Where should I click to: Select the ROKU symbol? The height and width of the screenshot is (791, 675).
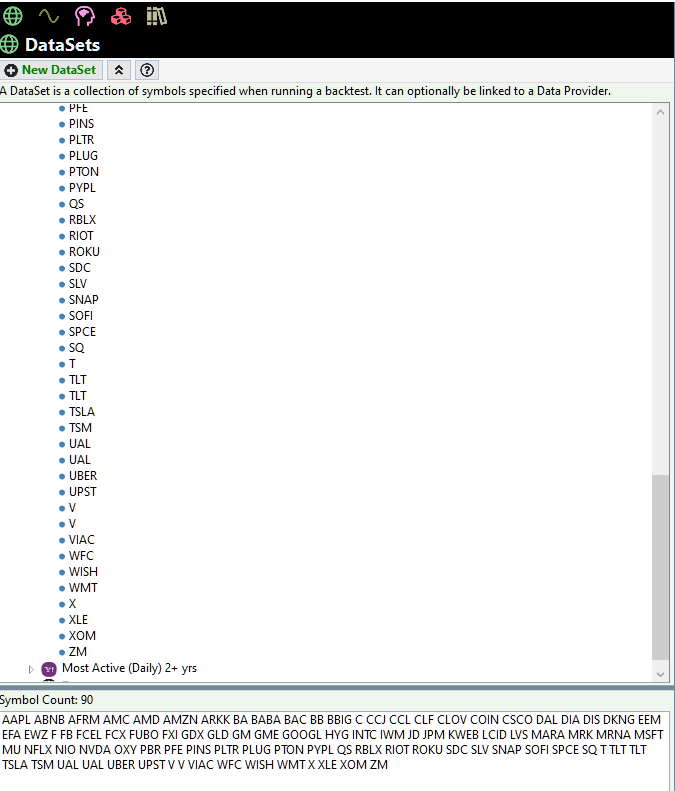click(84, 252)
